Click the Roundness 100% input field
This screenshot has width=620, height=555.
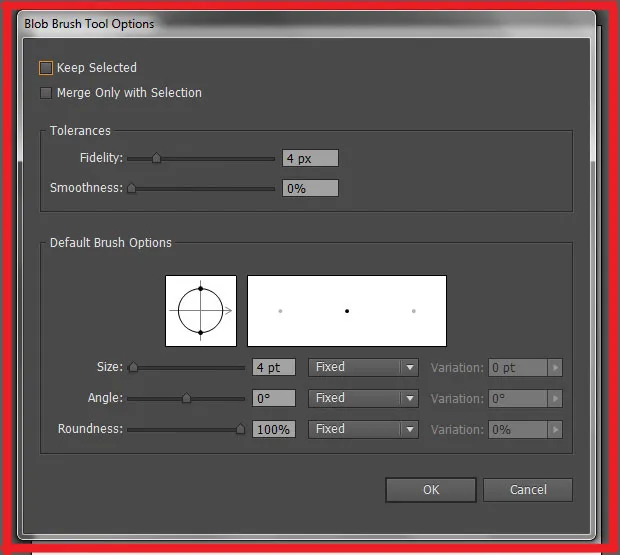(x=273, y=429)
